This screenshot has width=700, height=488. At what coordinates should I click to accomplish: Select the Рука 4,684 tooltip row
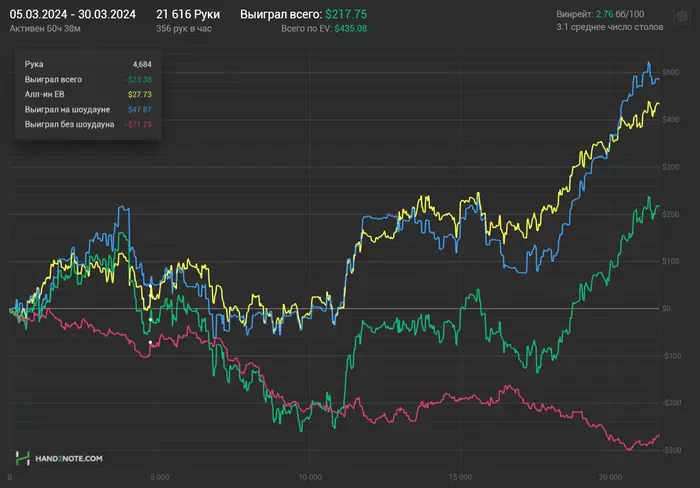[88, 64]
